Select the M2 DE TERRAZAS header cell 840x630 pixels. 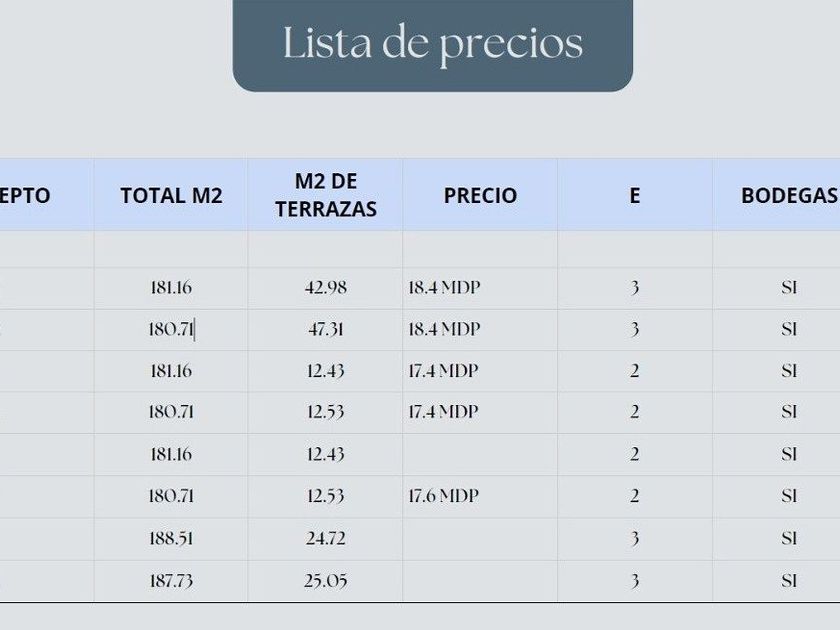pos(325,195)
